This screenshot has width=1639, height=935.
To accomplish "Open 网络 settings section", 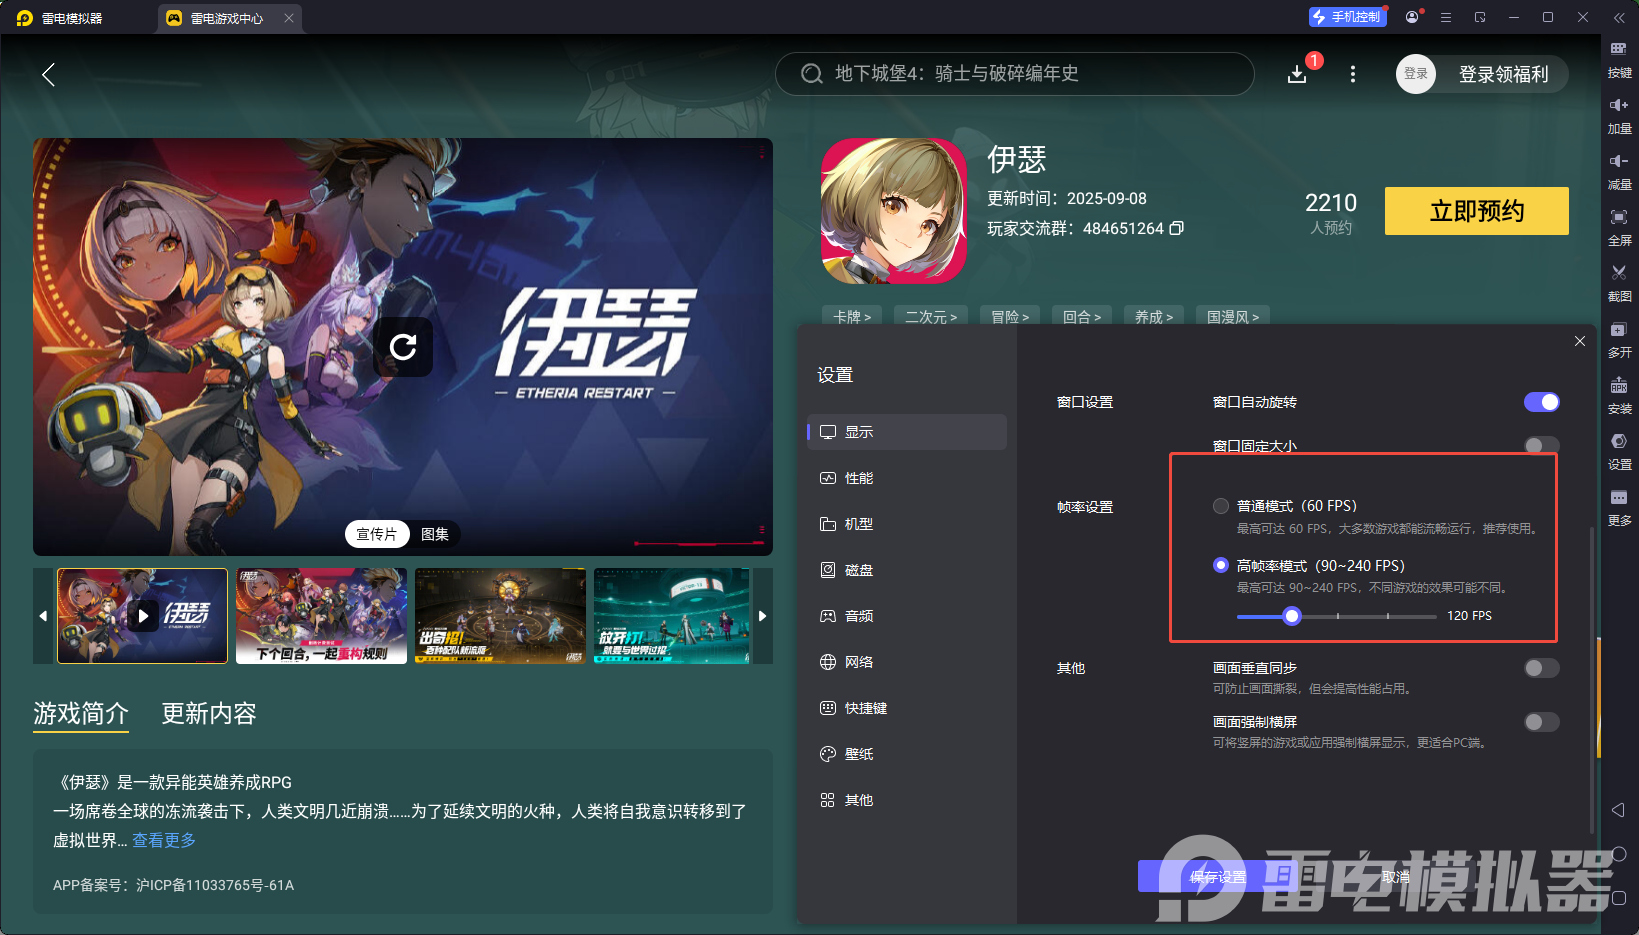I will click(x=907, y=662).
